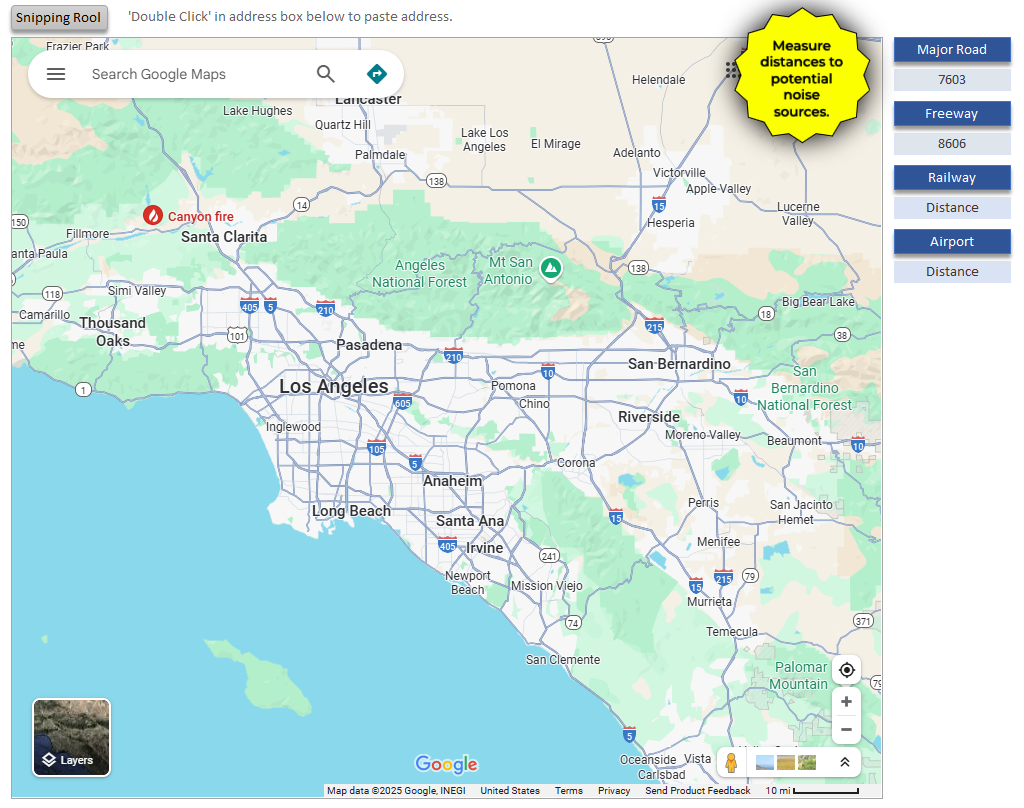Click the United States link

(x=510, y=790)
